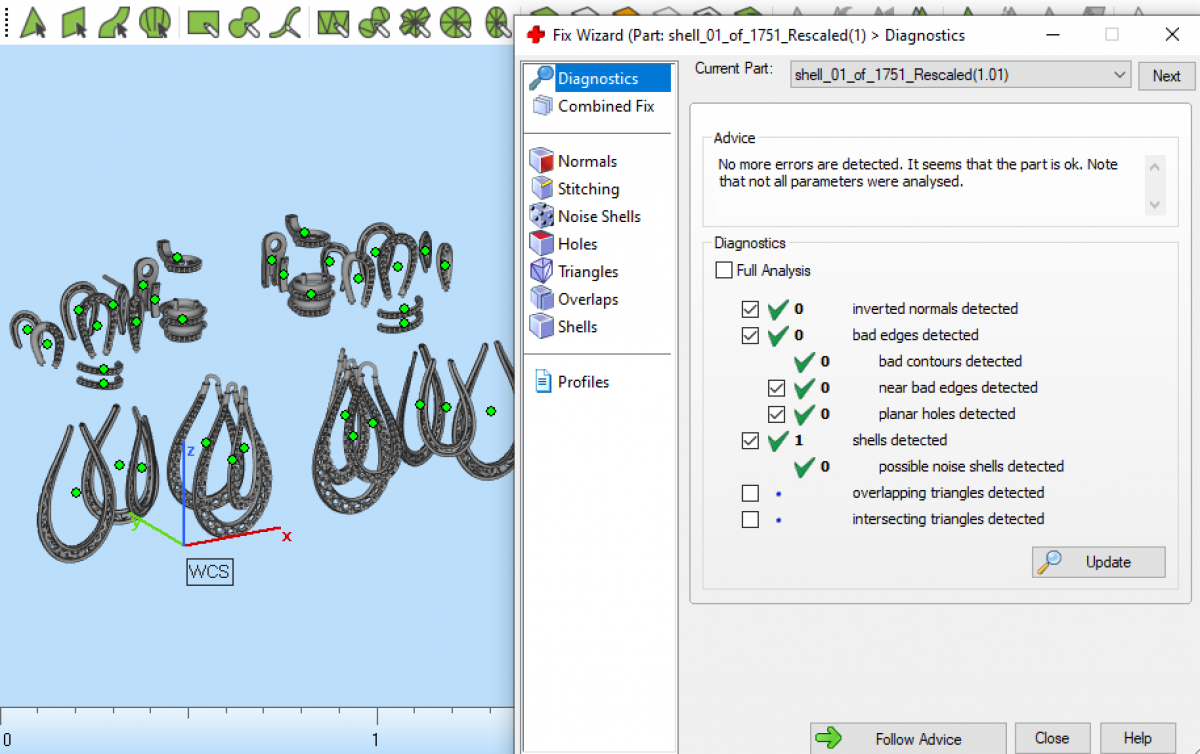Select the Triangles fix page
This screenshot has width=1200, height=754.
click(x=587, y=272)
